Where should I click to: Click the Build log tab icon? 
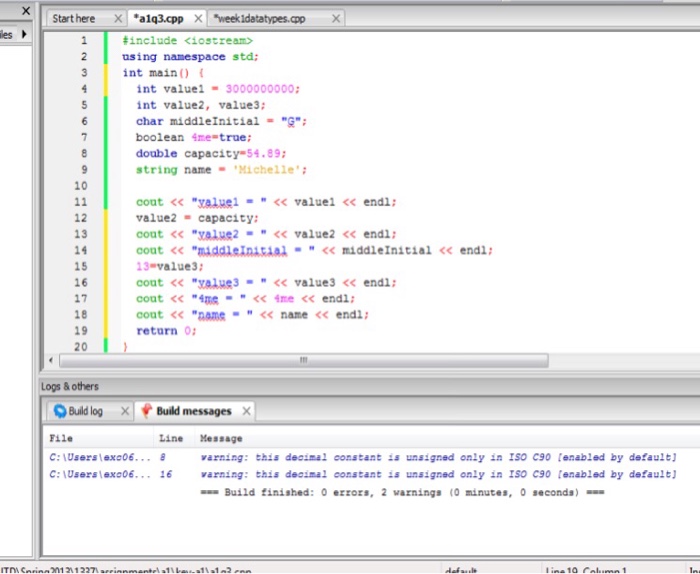(x=60, y=411)
